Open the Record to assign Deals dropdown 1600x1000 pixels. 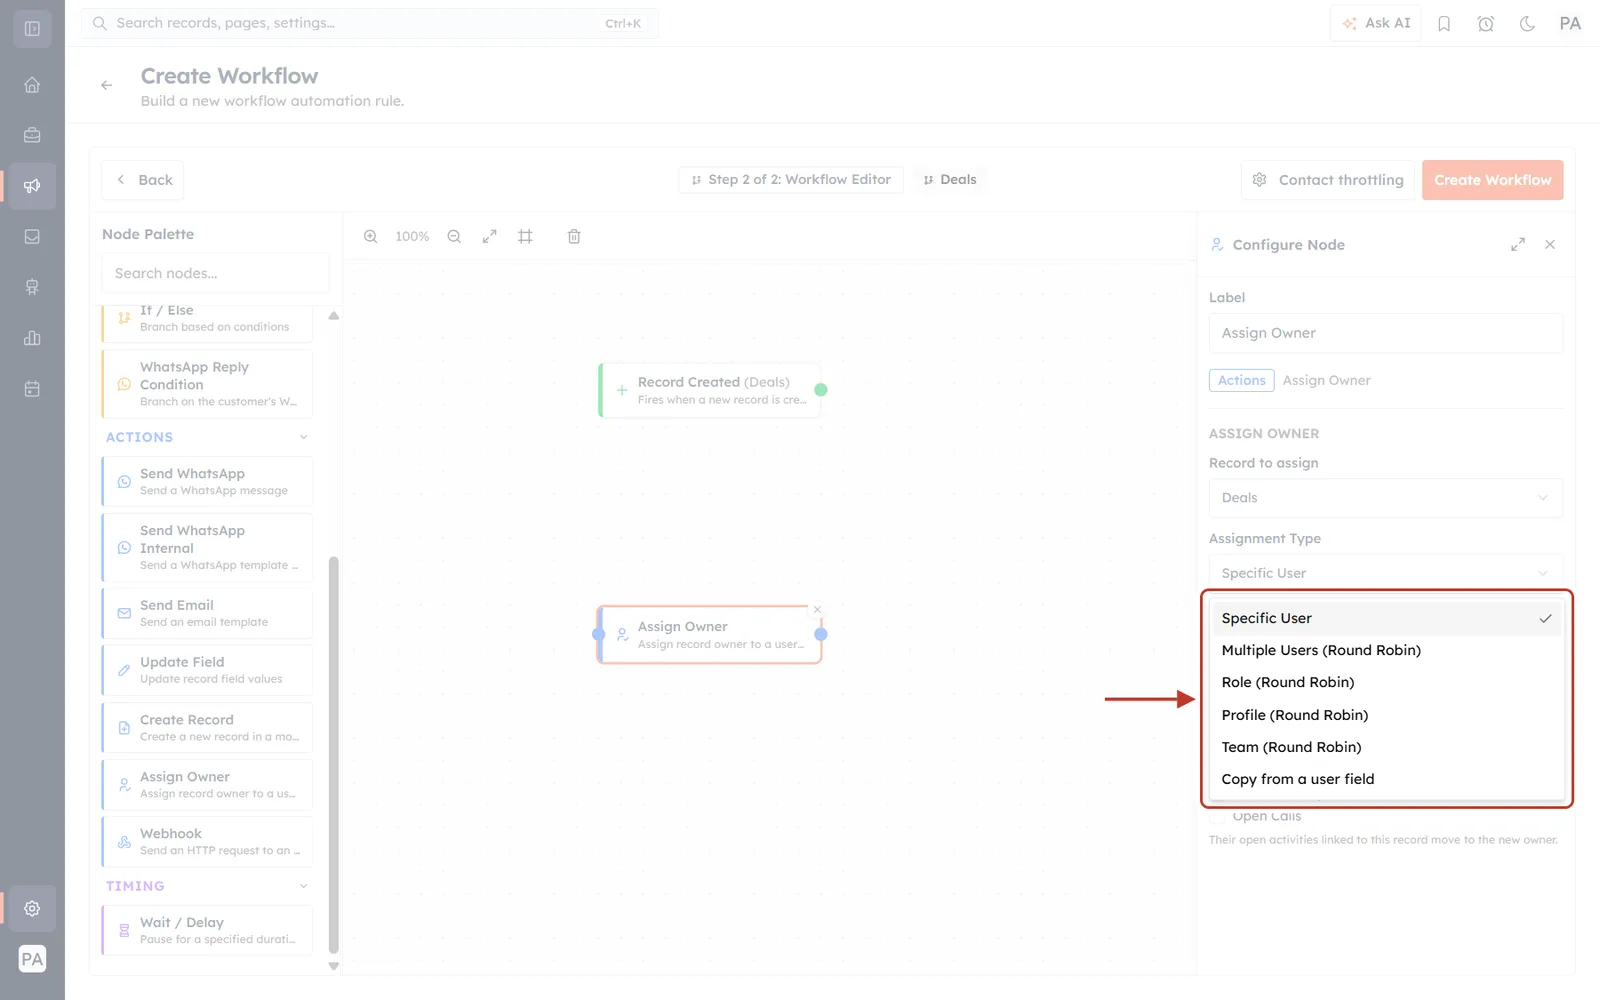tap(1385, 498)
